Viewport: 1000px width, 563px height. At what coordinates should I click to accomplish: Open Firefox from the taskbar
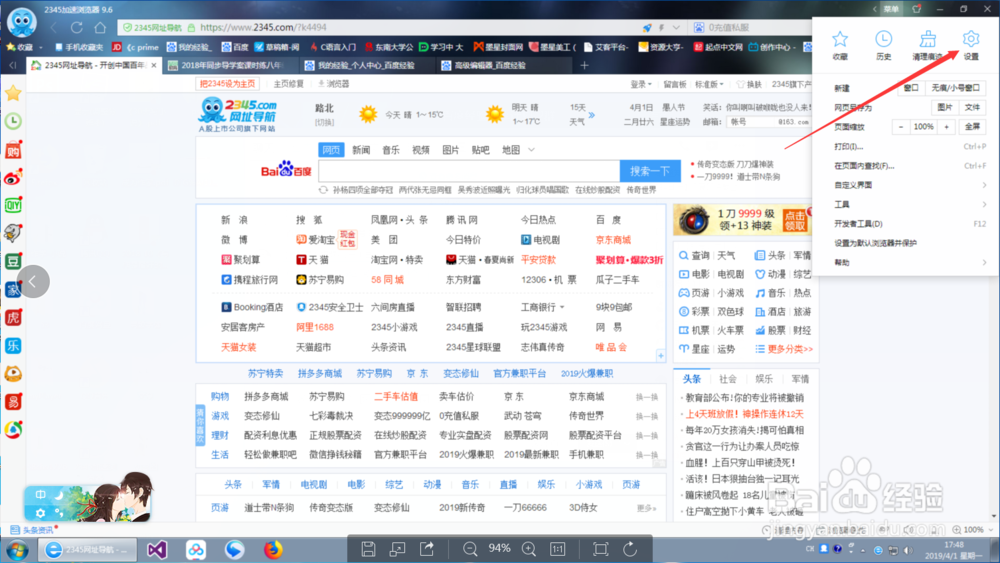[273, 550]
